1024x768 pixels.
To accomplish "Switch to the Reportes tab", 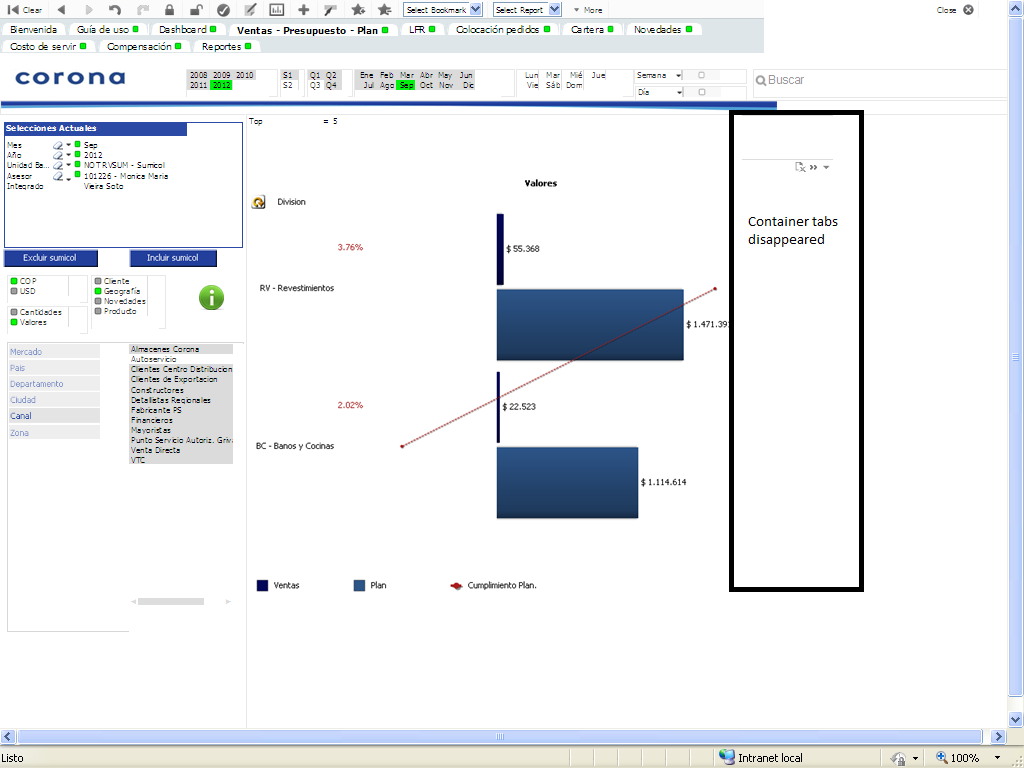I will (x=227, y=46).
